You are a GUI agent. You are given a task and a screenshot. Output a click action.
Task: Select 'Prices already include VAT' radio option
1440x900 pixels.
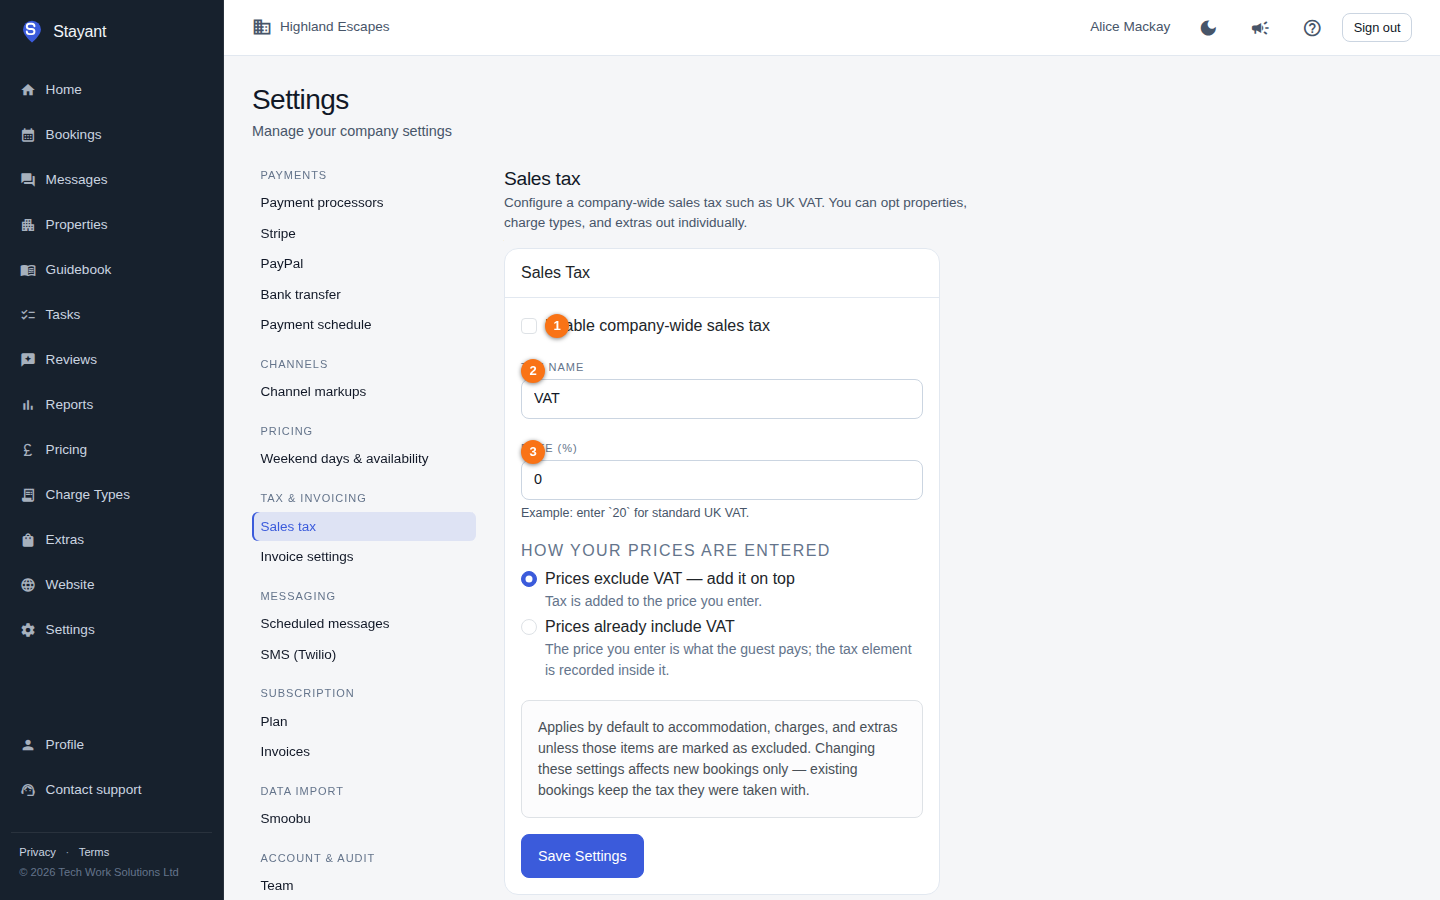[x=529, y=627]
